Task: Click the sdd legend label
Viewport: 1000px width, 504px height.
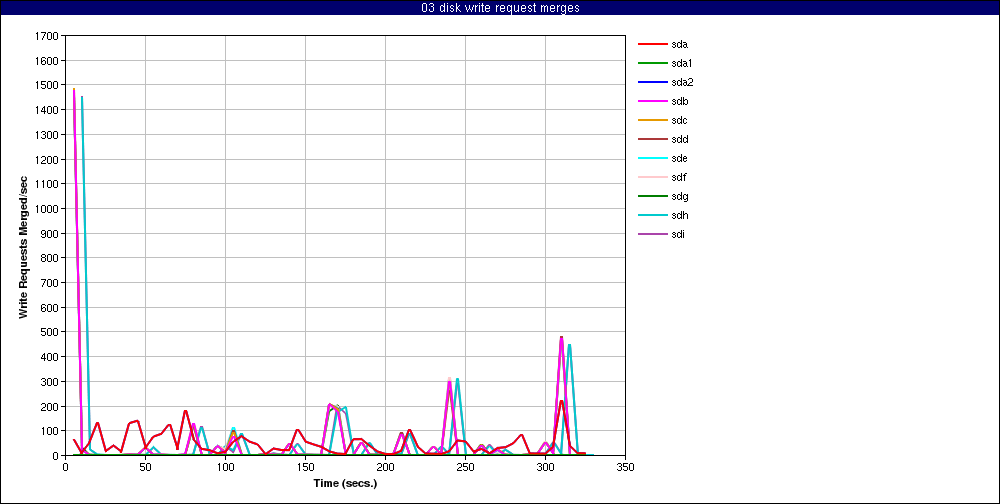Action: pos(679,140)
